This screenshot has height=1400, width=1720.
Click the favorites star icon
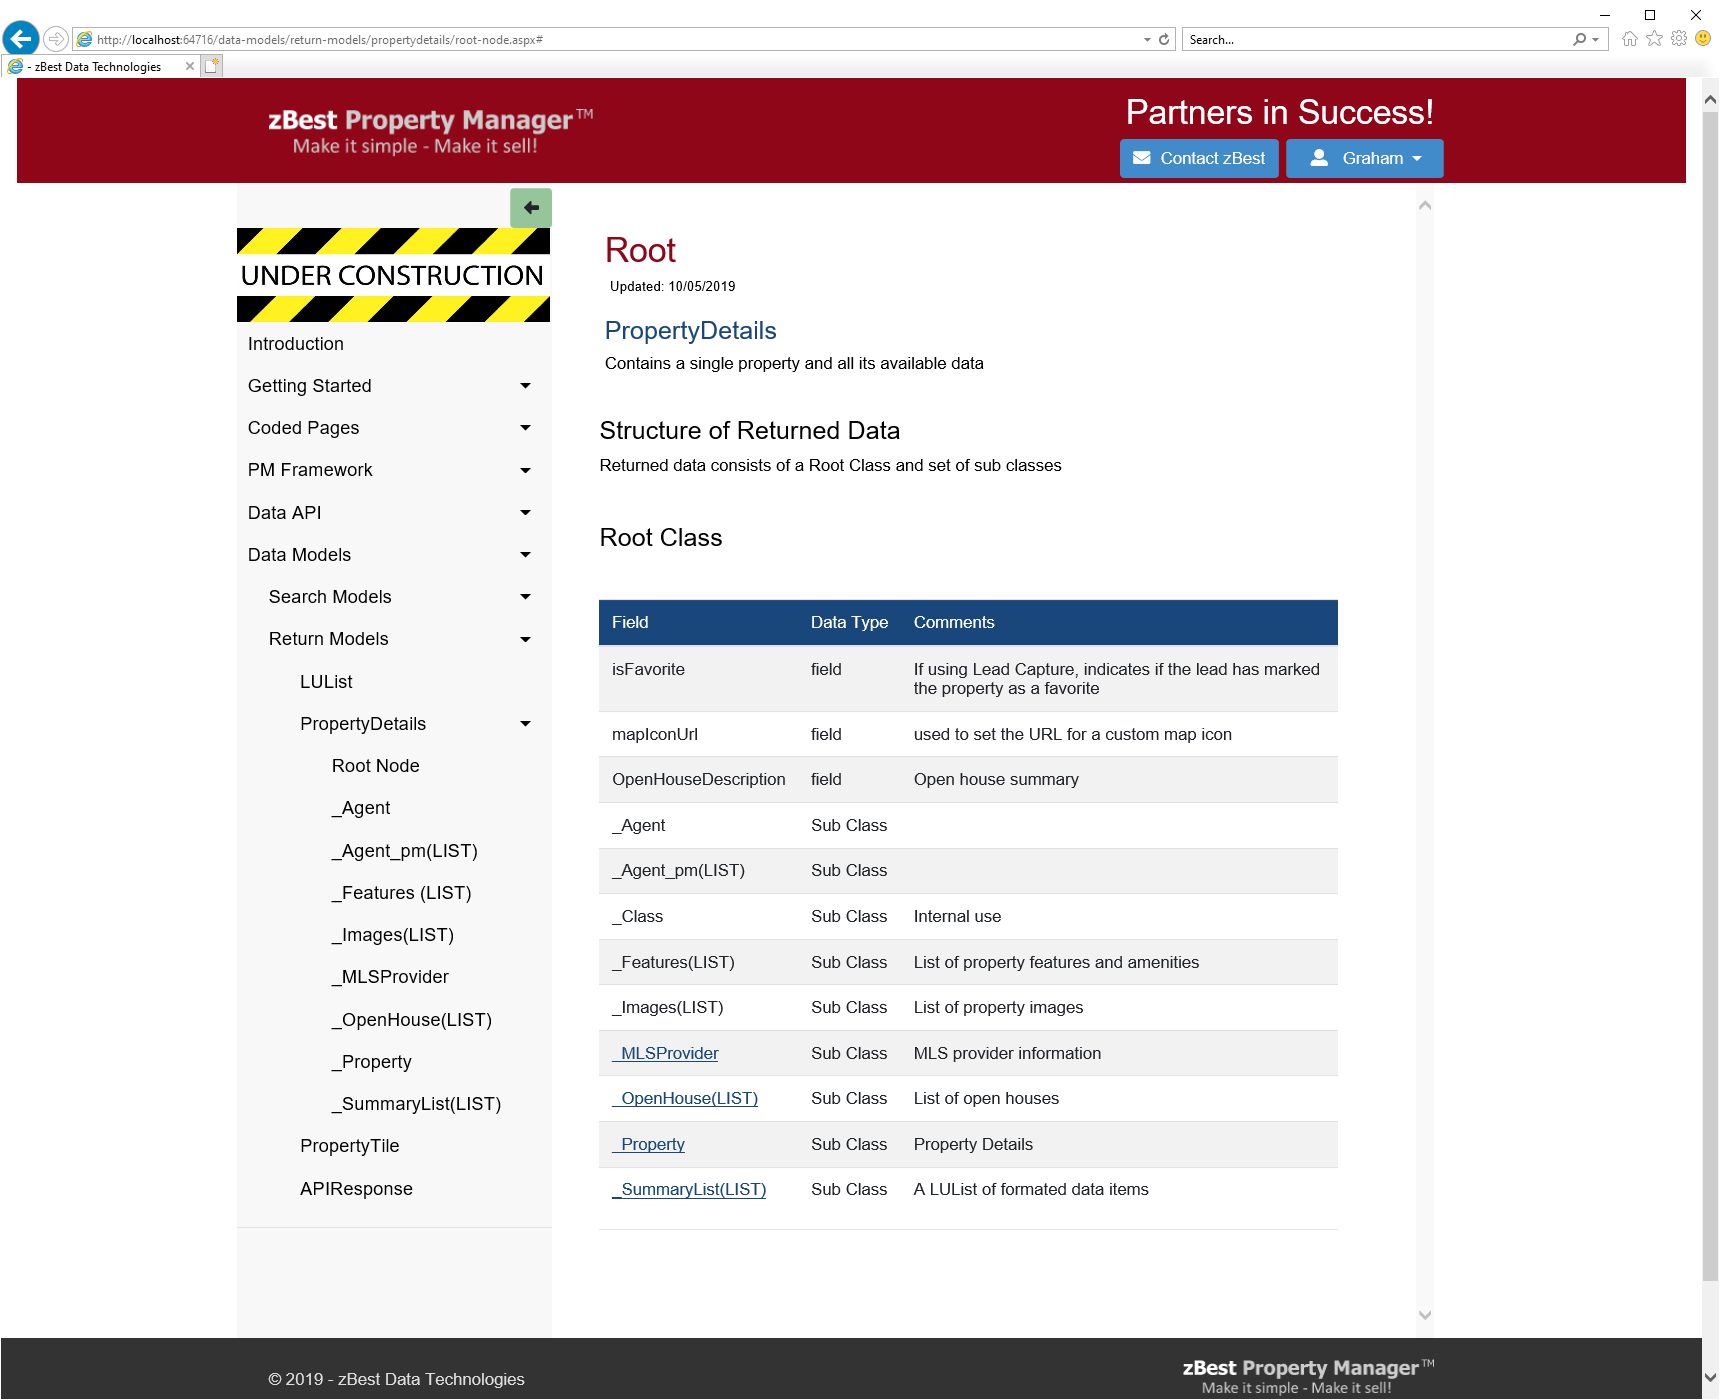pos(1654,39)
